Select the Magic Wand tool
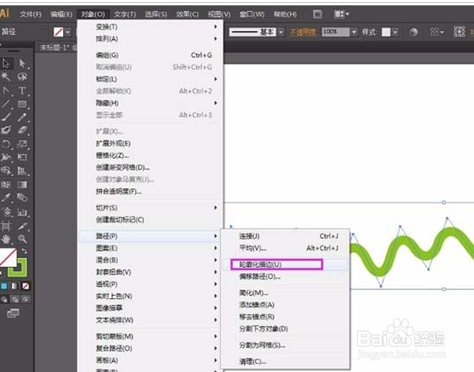 coord(6,77)
